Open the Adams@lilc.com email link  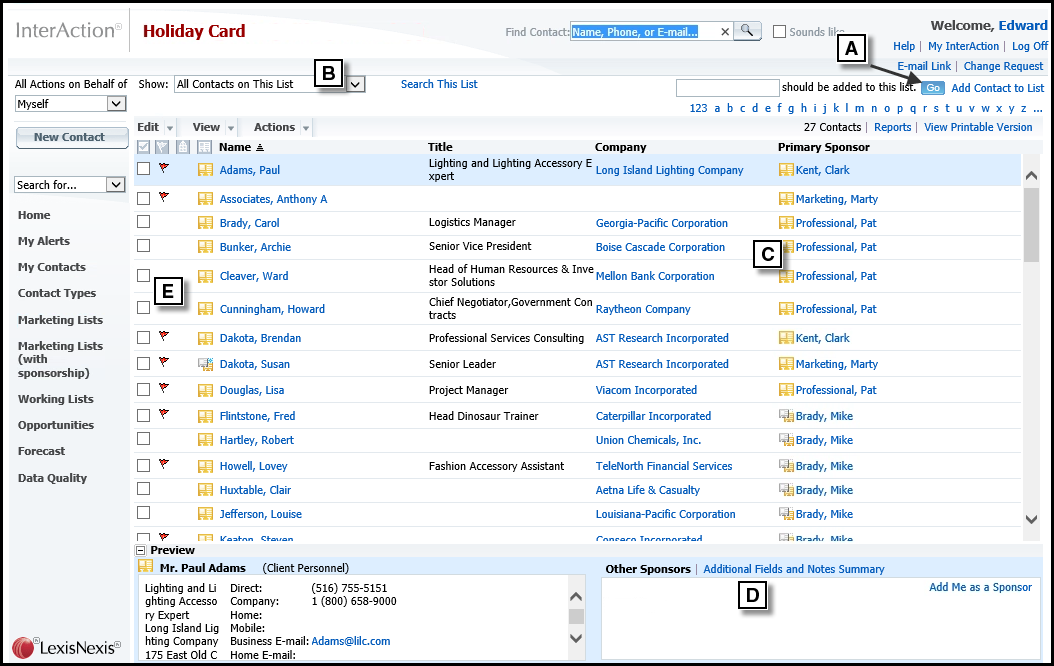pyautogui.click(x=350, y=641)
